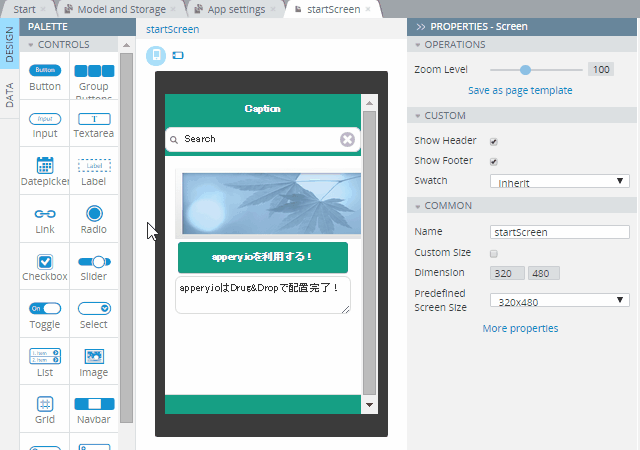Choose the Link control in palette
640x450 pixels.
[x=45, y=221]
